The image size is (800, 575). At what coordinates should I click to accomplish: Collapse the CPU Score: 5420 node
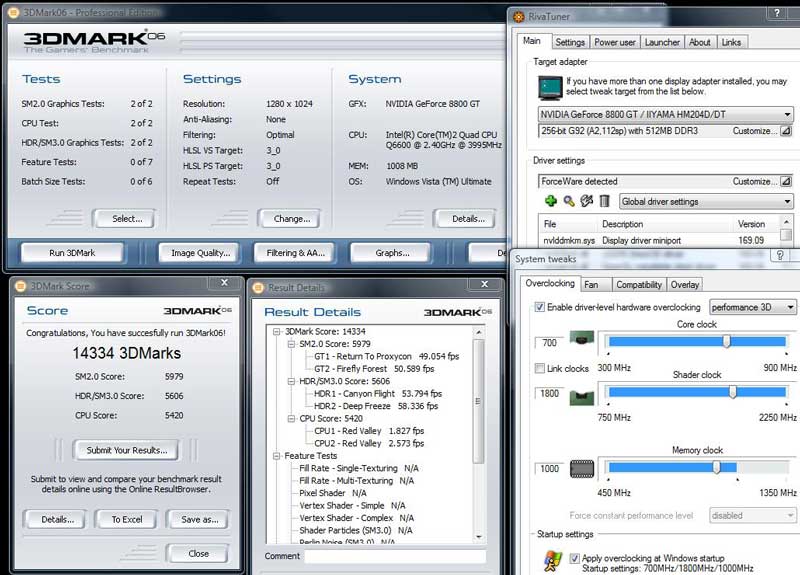tap(291, 418)
